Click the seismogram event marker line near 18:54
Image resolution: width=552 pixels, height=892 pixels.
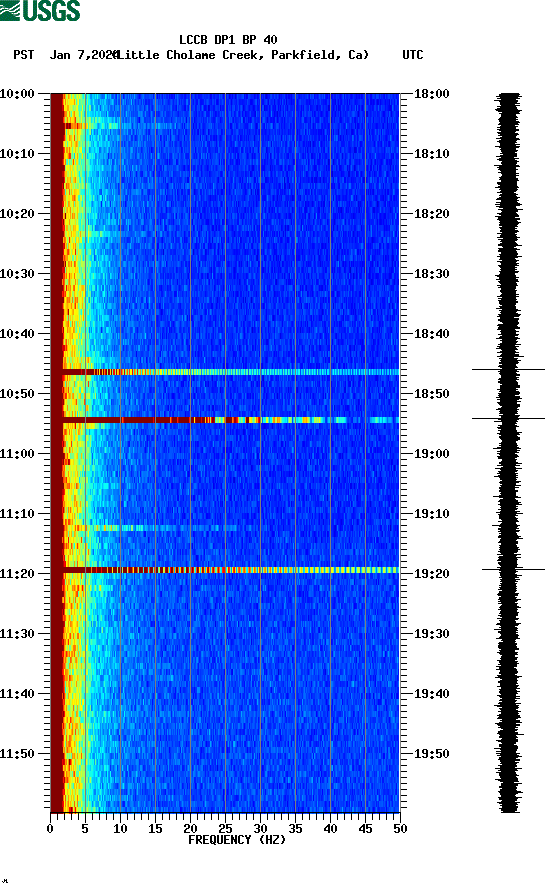point(508,419)
